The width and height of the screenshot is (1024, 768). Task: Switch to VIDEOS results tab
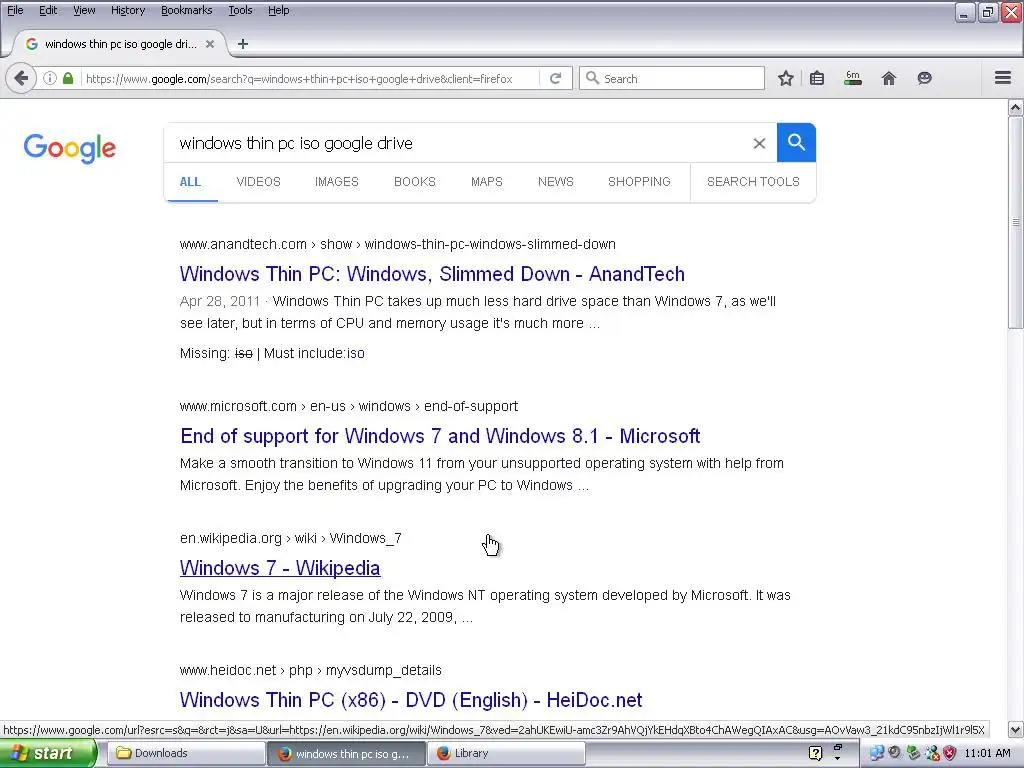click(x=259, y=182)
